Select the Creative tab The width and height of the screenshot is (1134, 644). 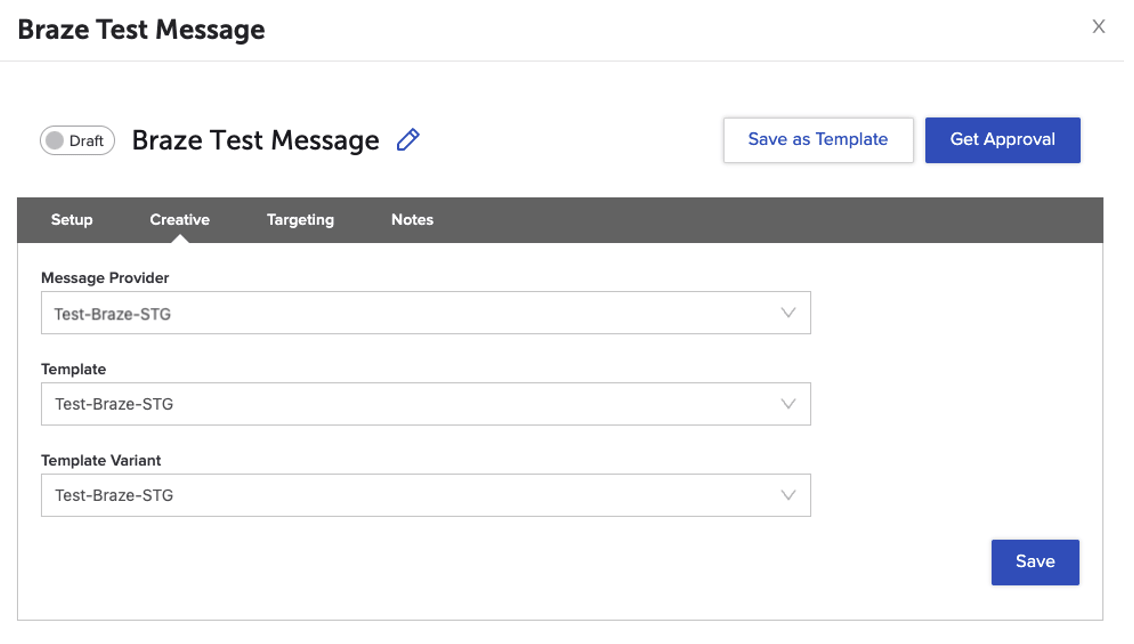coord(180,220)
